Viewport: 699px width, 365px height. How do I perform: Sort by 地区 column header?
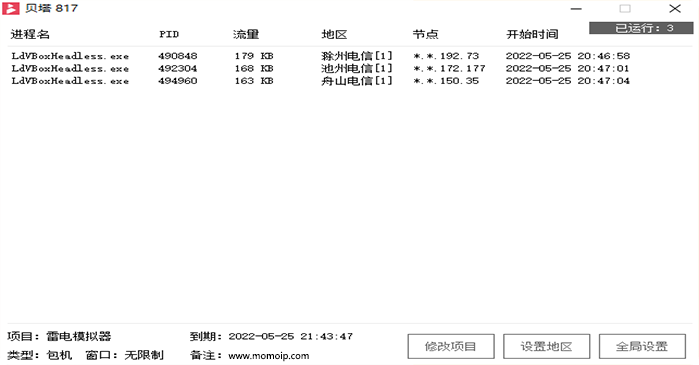point(334,34)
